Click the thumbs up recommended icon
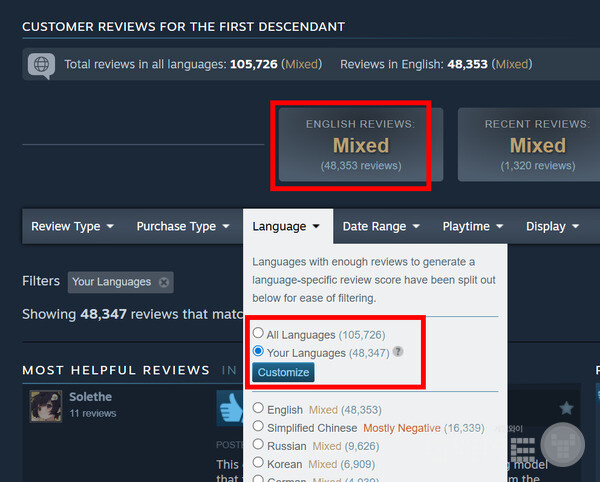The image size is (600, 482). pos(231,408)
